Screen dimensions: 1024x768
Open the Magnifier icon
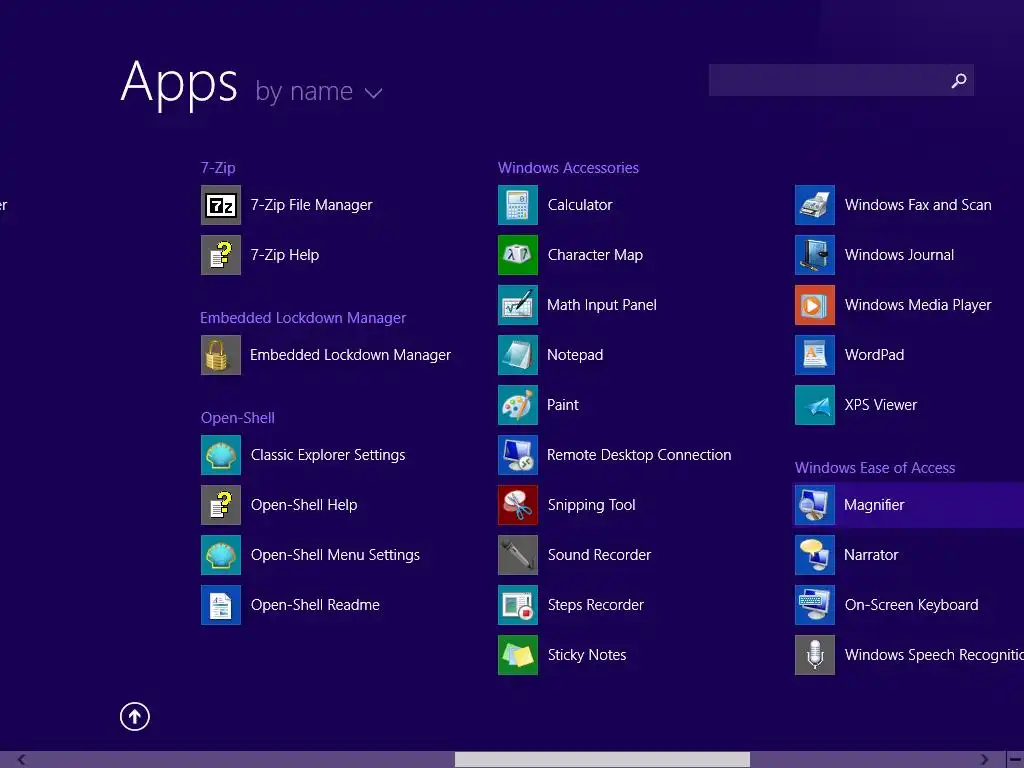[815, 505]
